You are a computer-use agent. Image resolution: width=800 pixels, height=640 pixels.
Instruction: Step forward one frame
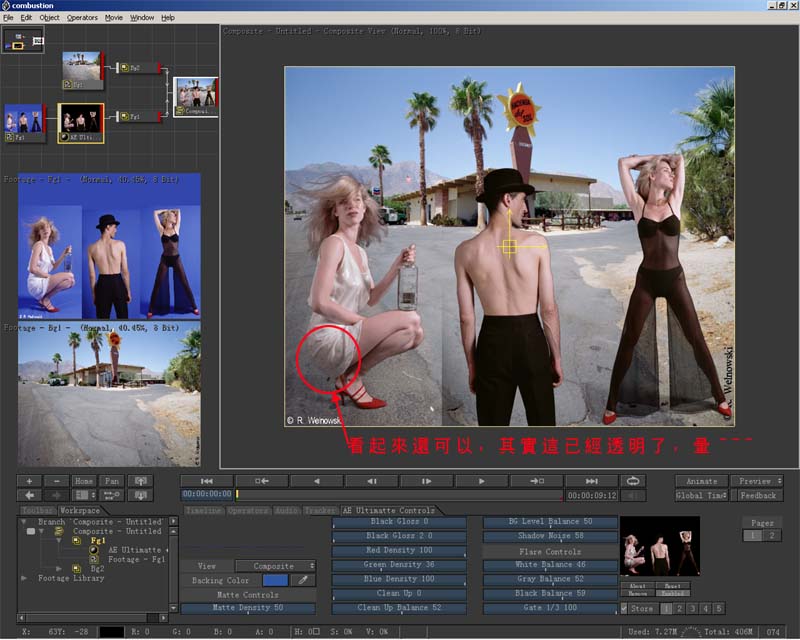[427, 481]
